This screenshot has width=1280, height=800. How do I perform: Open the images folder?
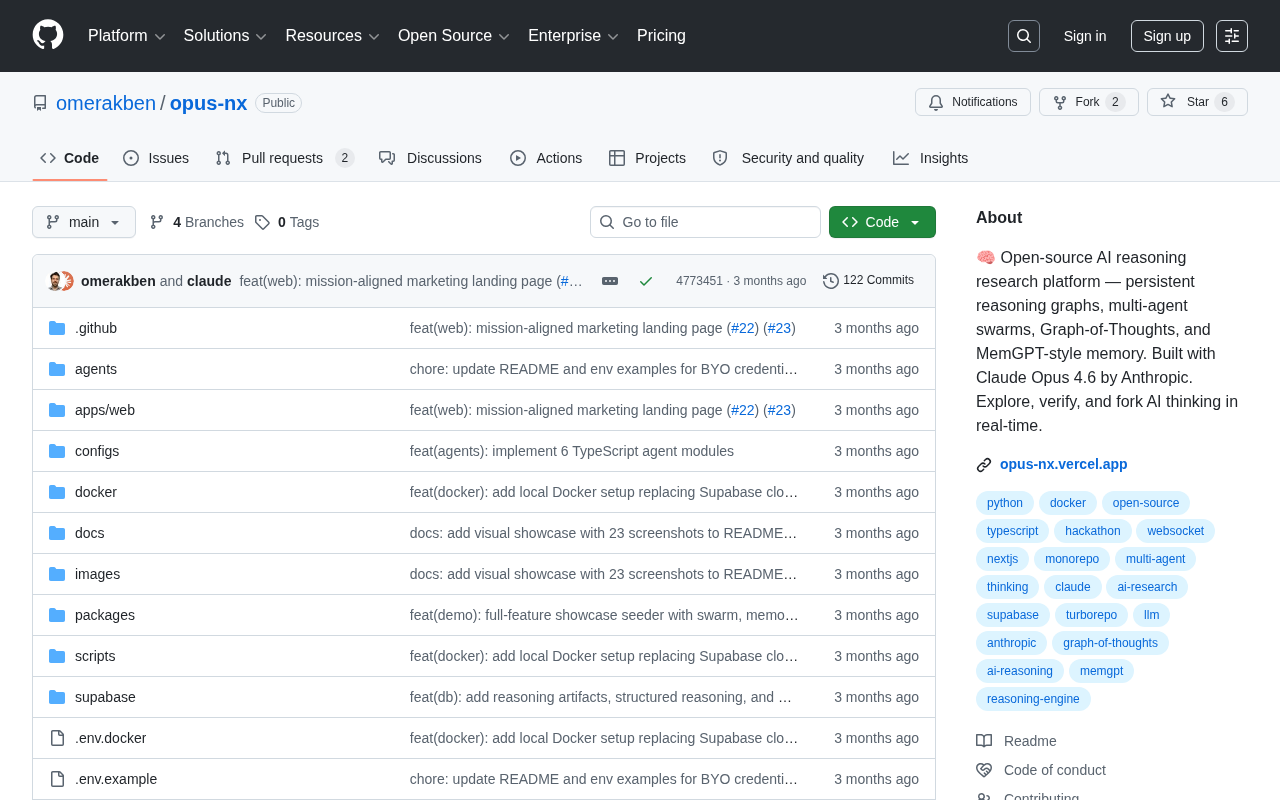97,574
